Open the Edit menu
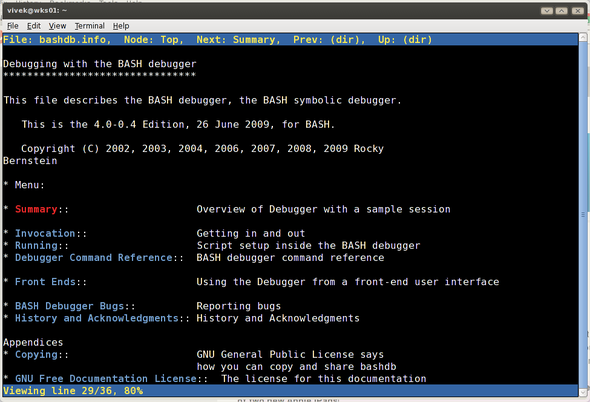The height and width of the screenshot is (402, 590). click(33, 26)
